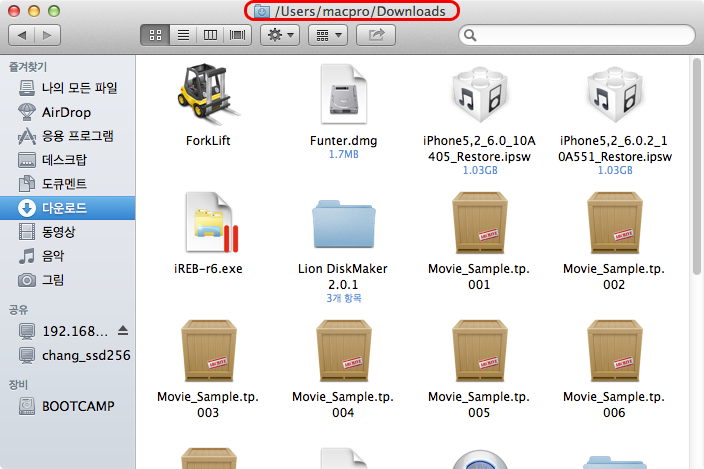Select Movie_Sample.tp.004 archive icon
This screenshot has height=469, width=704.
(x=343, y=351)
